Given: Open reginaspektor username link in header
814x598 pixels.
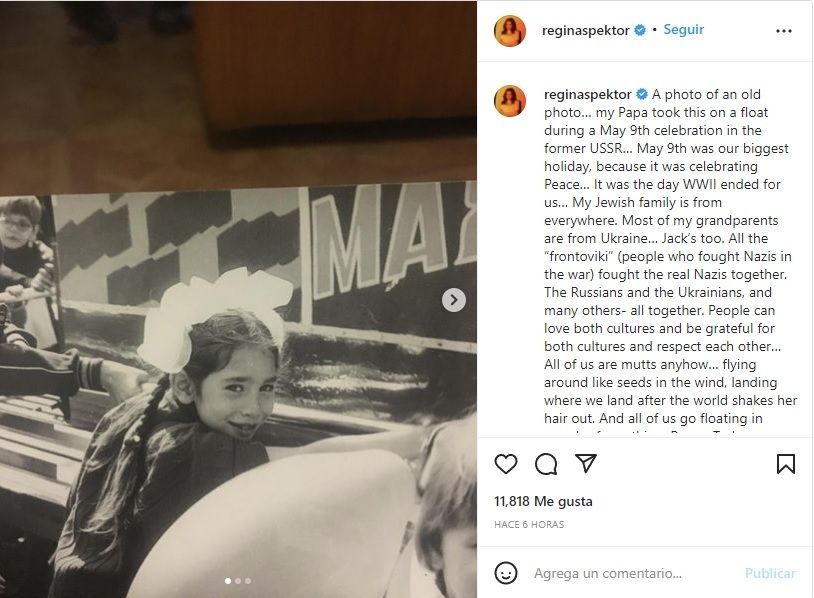Looking at the screenshot, I should [586, 31].
